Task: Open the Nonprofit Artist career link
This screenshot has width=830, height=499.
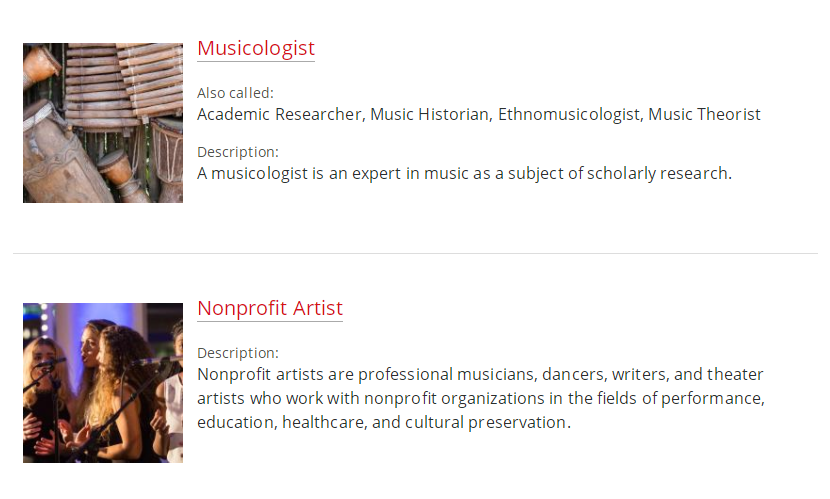Action: 270,308
